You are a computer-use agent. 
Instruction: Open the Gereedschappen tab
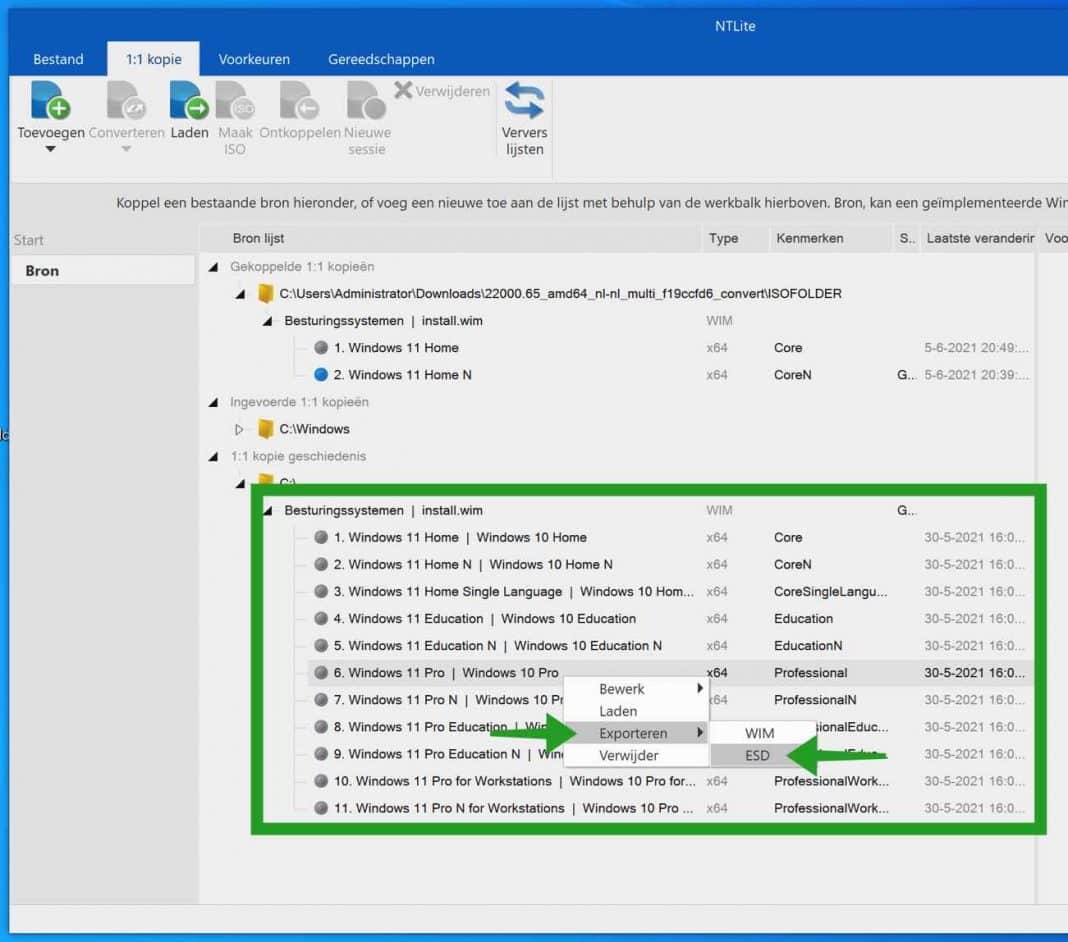[381, 59]
